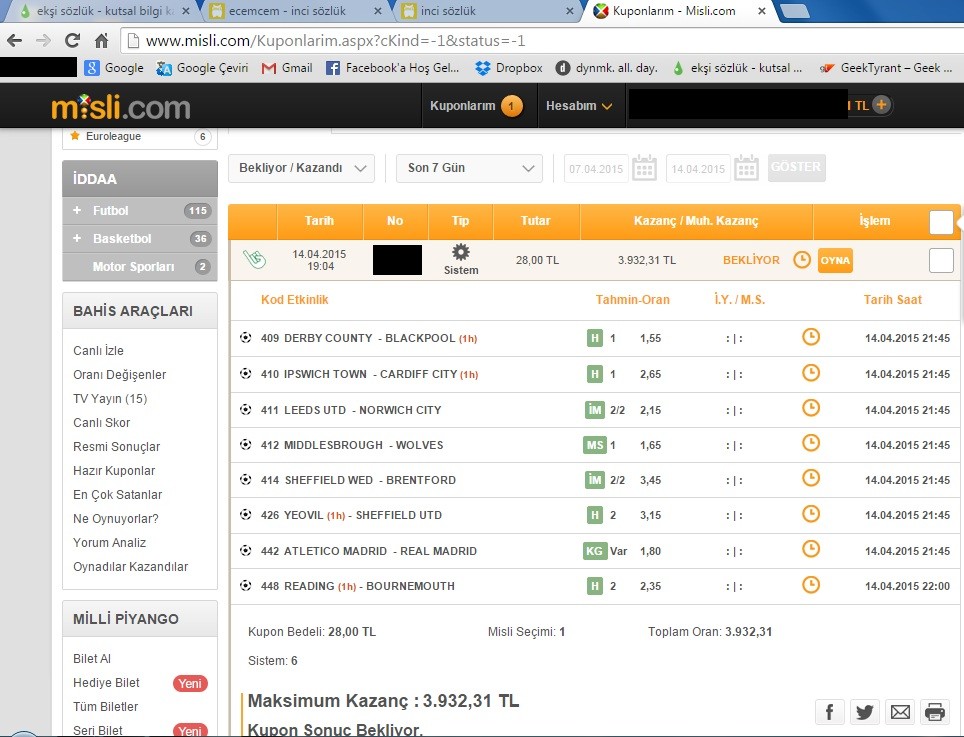Click the clock icon beside BEKLİYOR
Viewport: 964px width, 737px height.
pyautogui.click(x=802, y=260)
